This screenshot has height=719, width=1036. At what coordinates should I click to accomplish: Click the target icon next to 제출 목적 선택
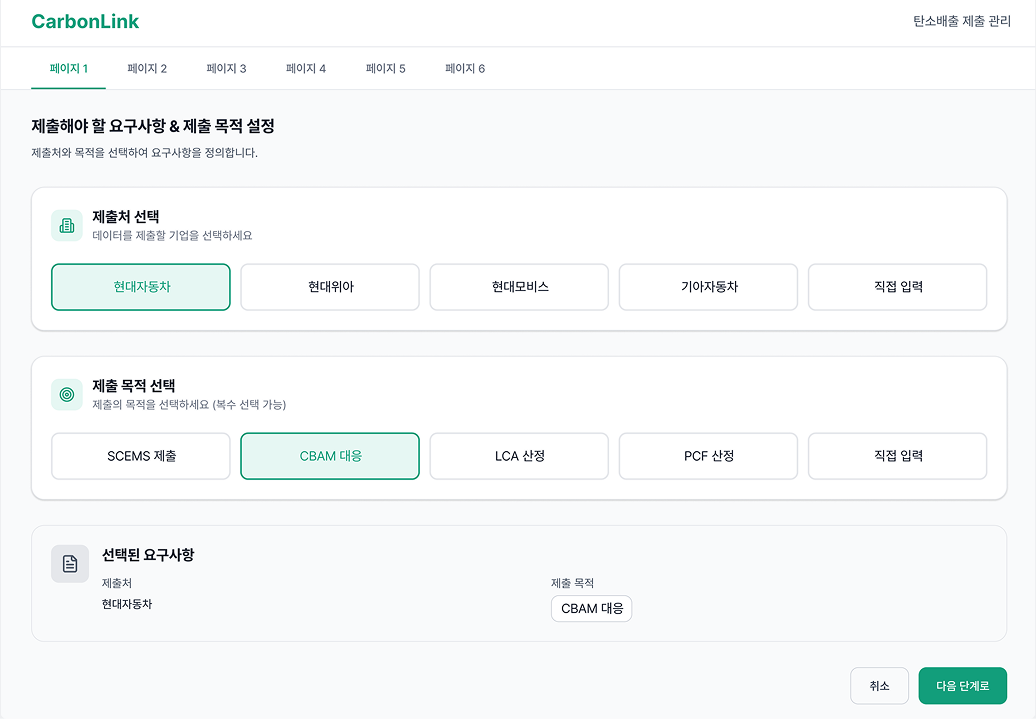(67, 394)
